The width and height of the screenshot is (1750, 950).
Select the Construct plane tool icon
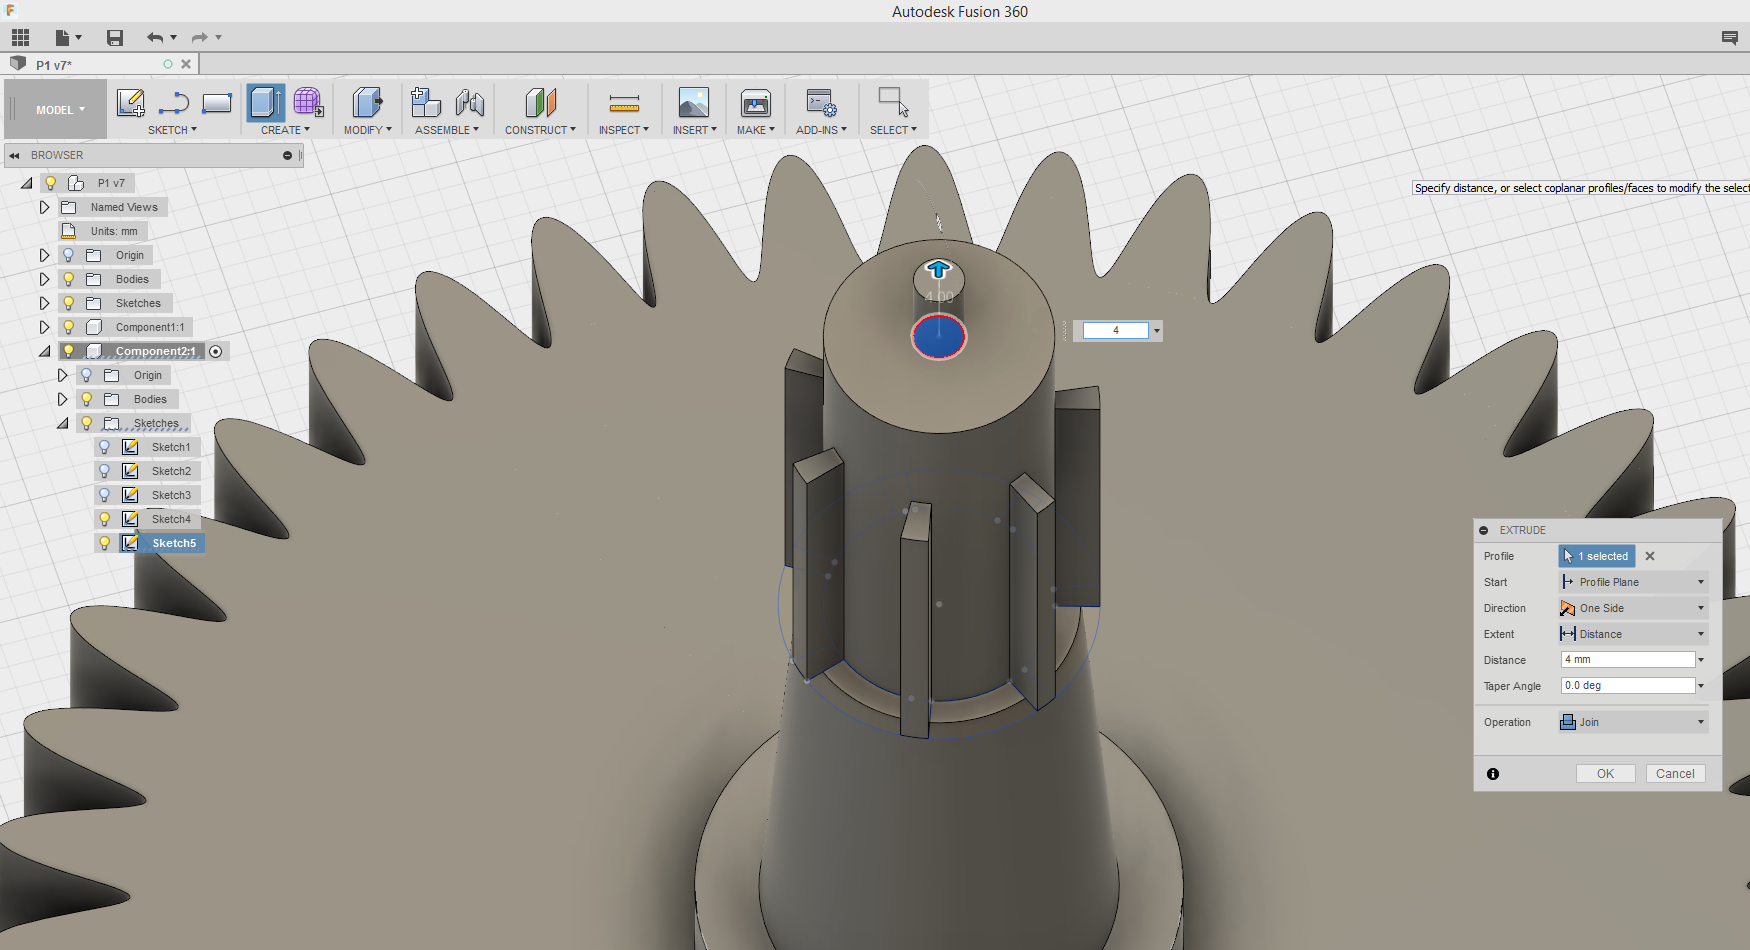click(540, 103)
